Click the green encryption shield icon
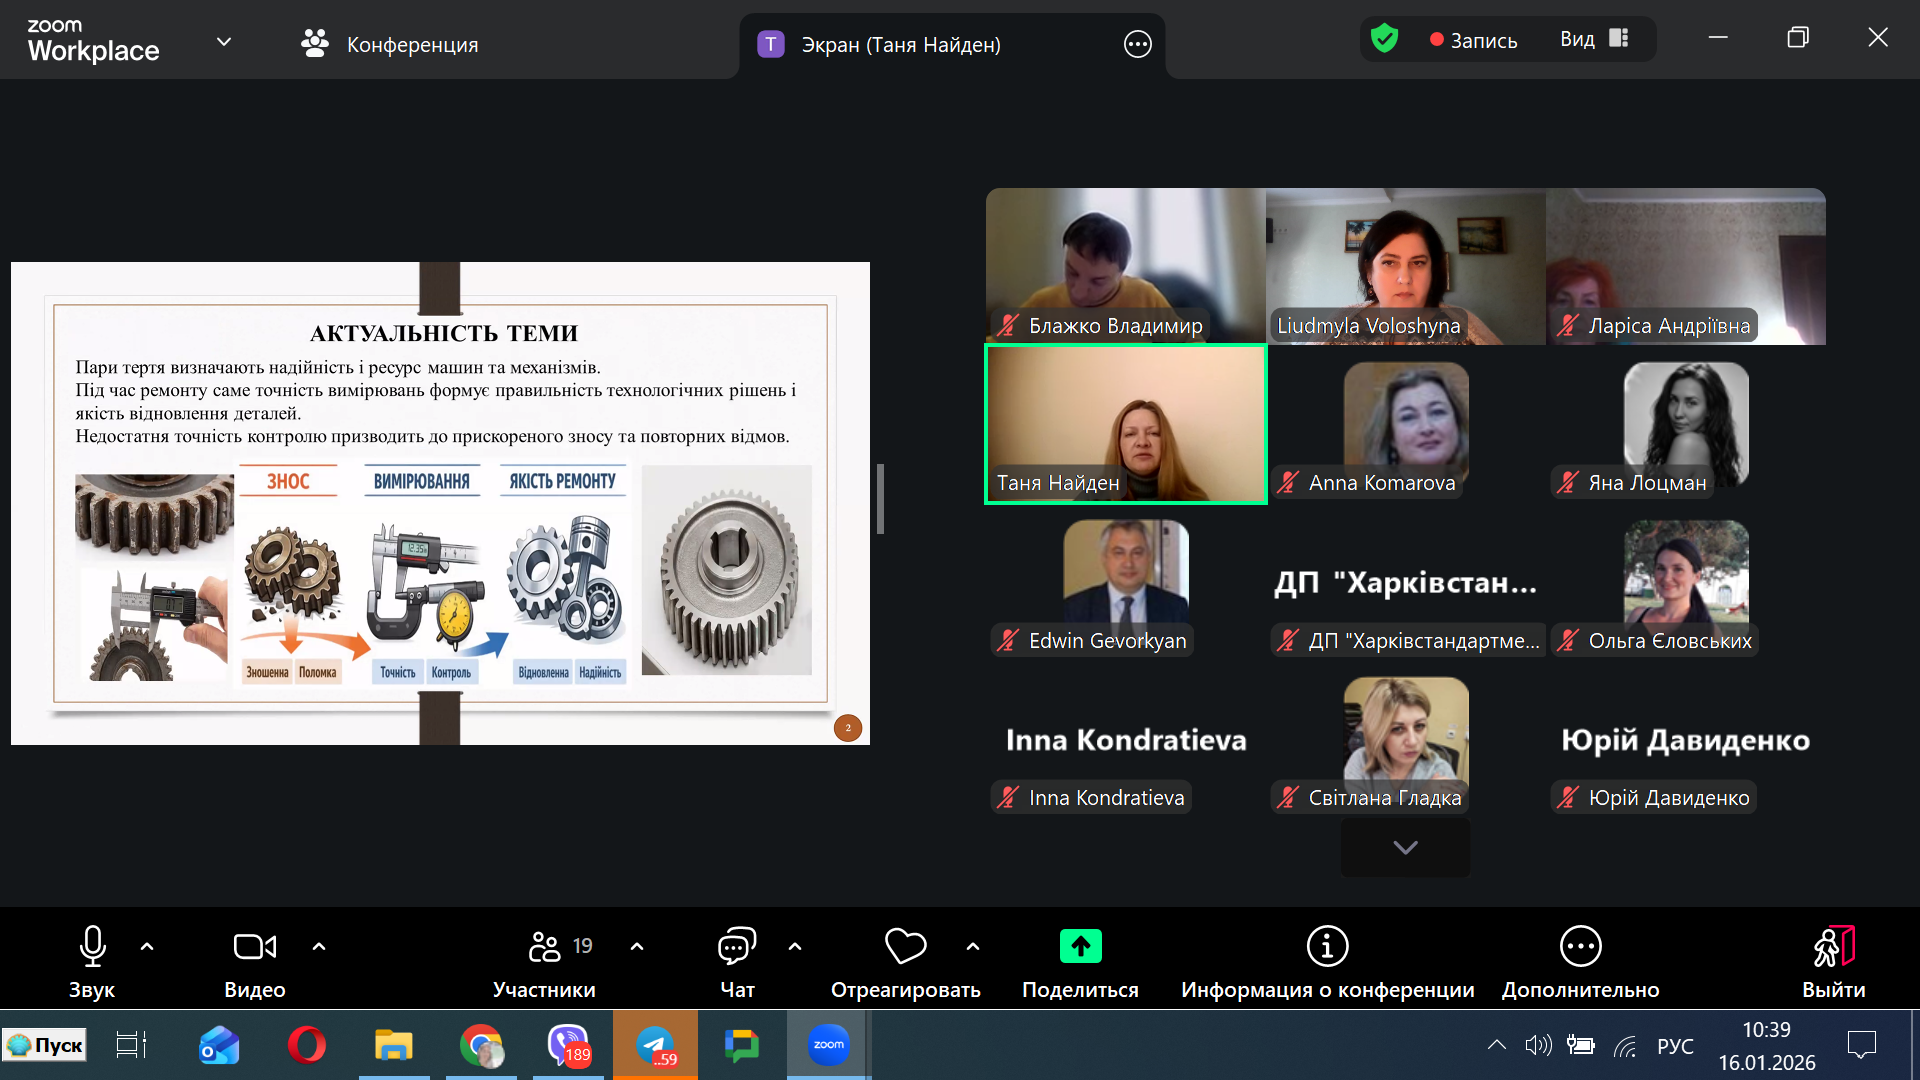Viewport: 1920px width, 1080px height. tap(1384, 40)
